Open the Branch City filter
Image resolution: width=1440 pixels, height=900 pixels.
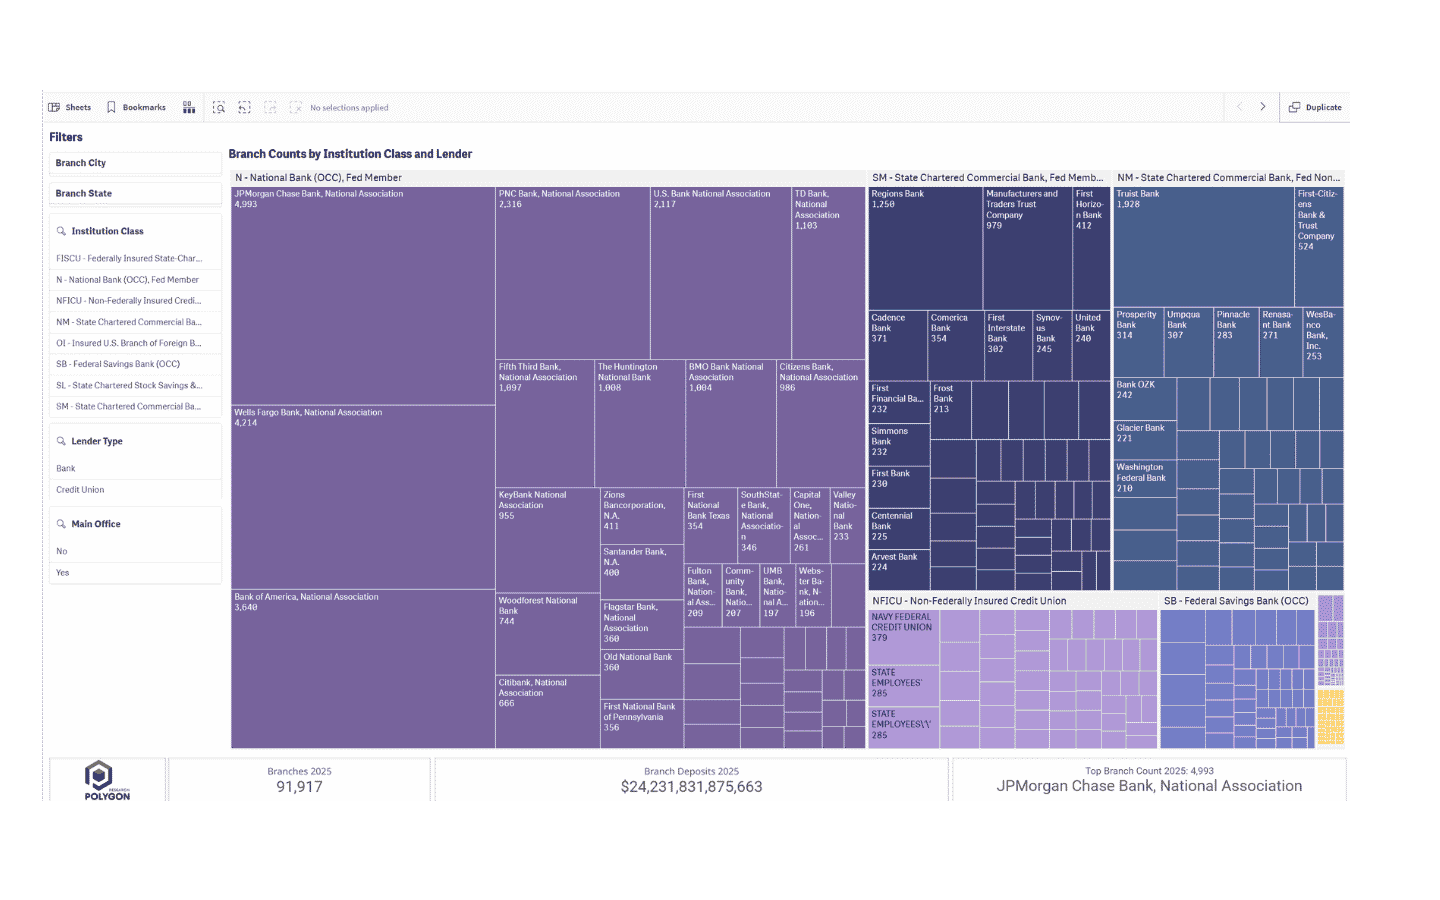click(135, 163)
